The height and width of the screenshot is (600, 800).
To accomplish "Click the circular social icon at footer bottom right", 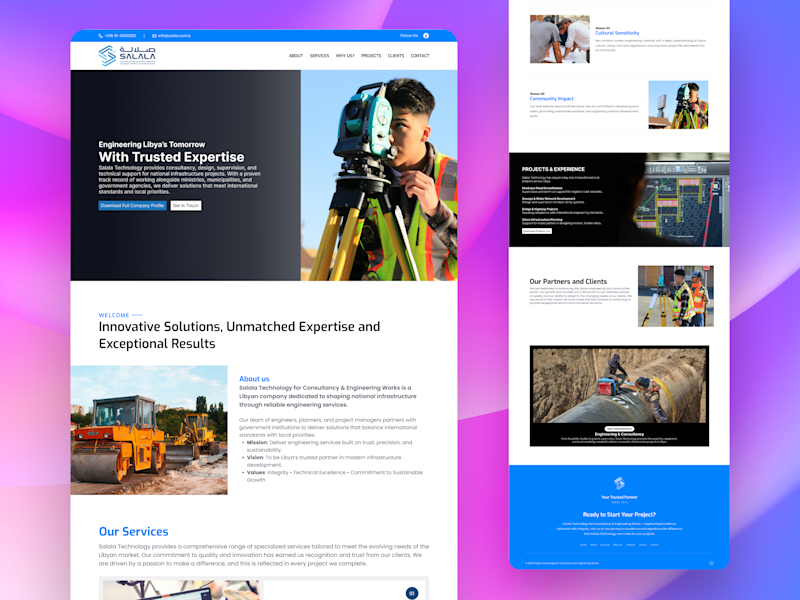I will [711, 563].
